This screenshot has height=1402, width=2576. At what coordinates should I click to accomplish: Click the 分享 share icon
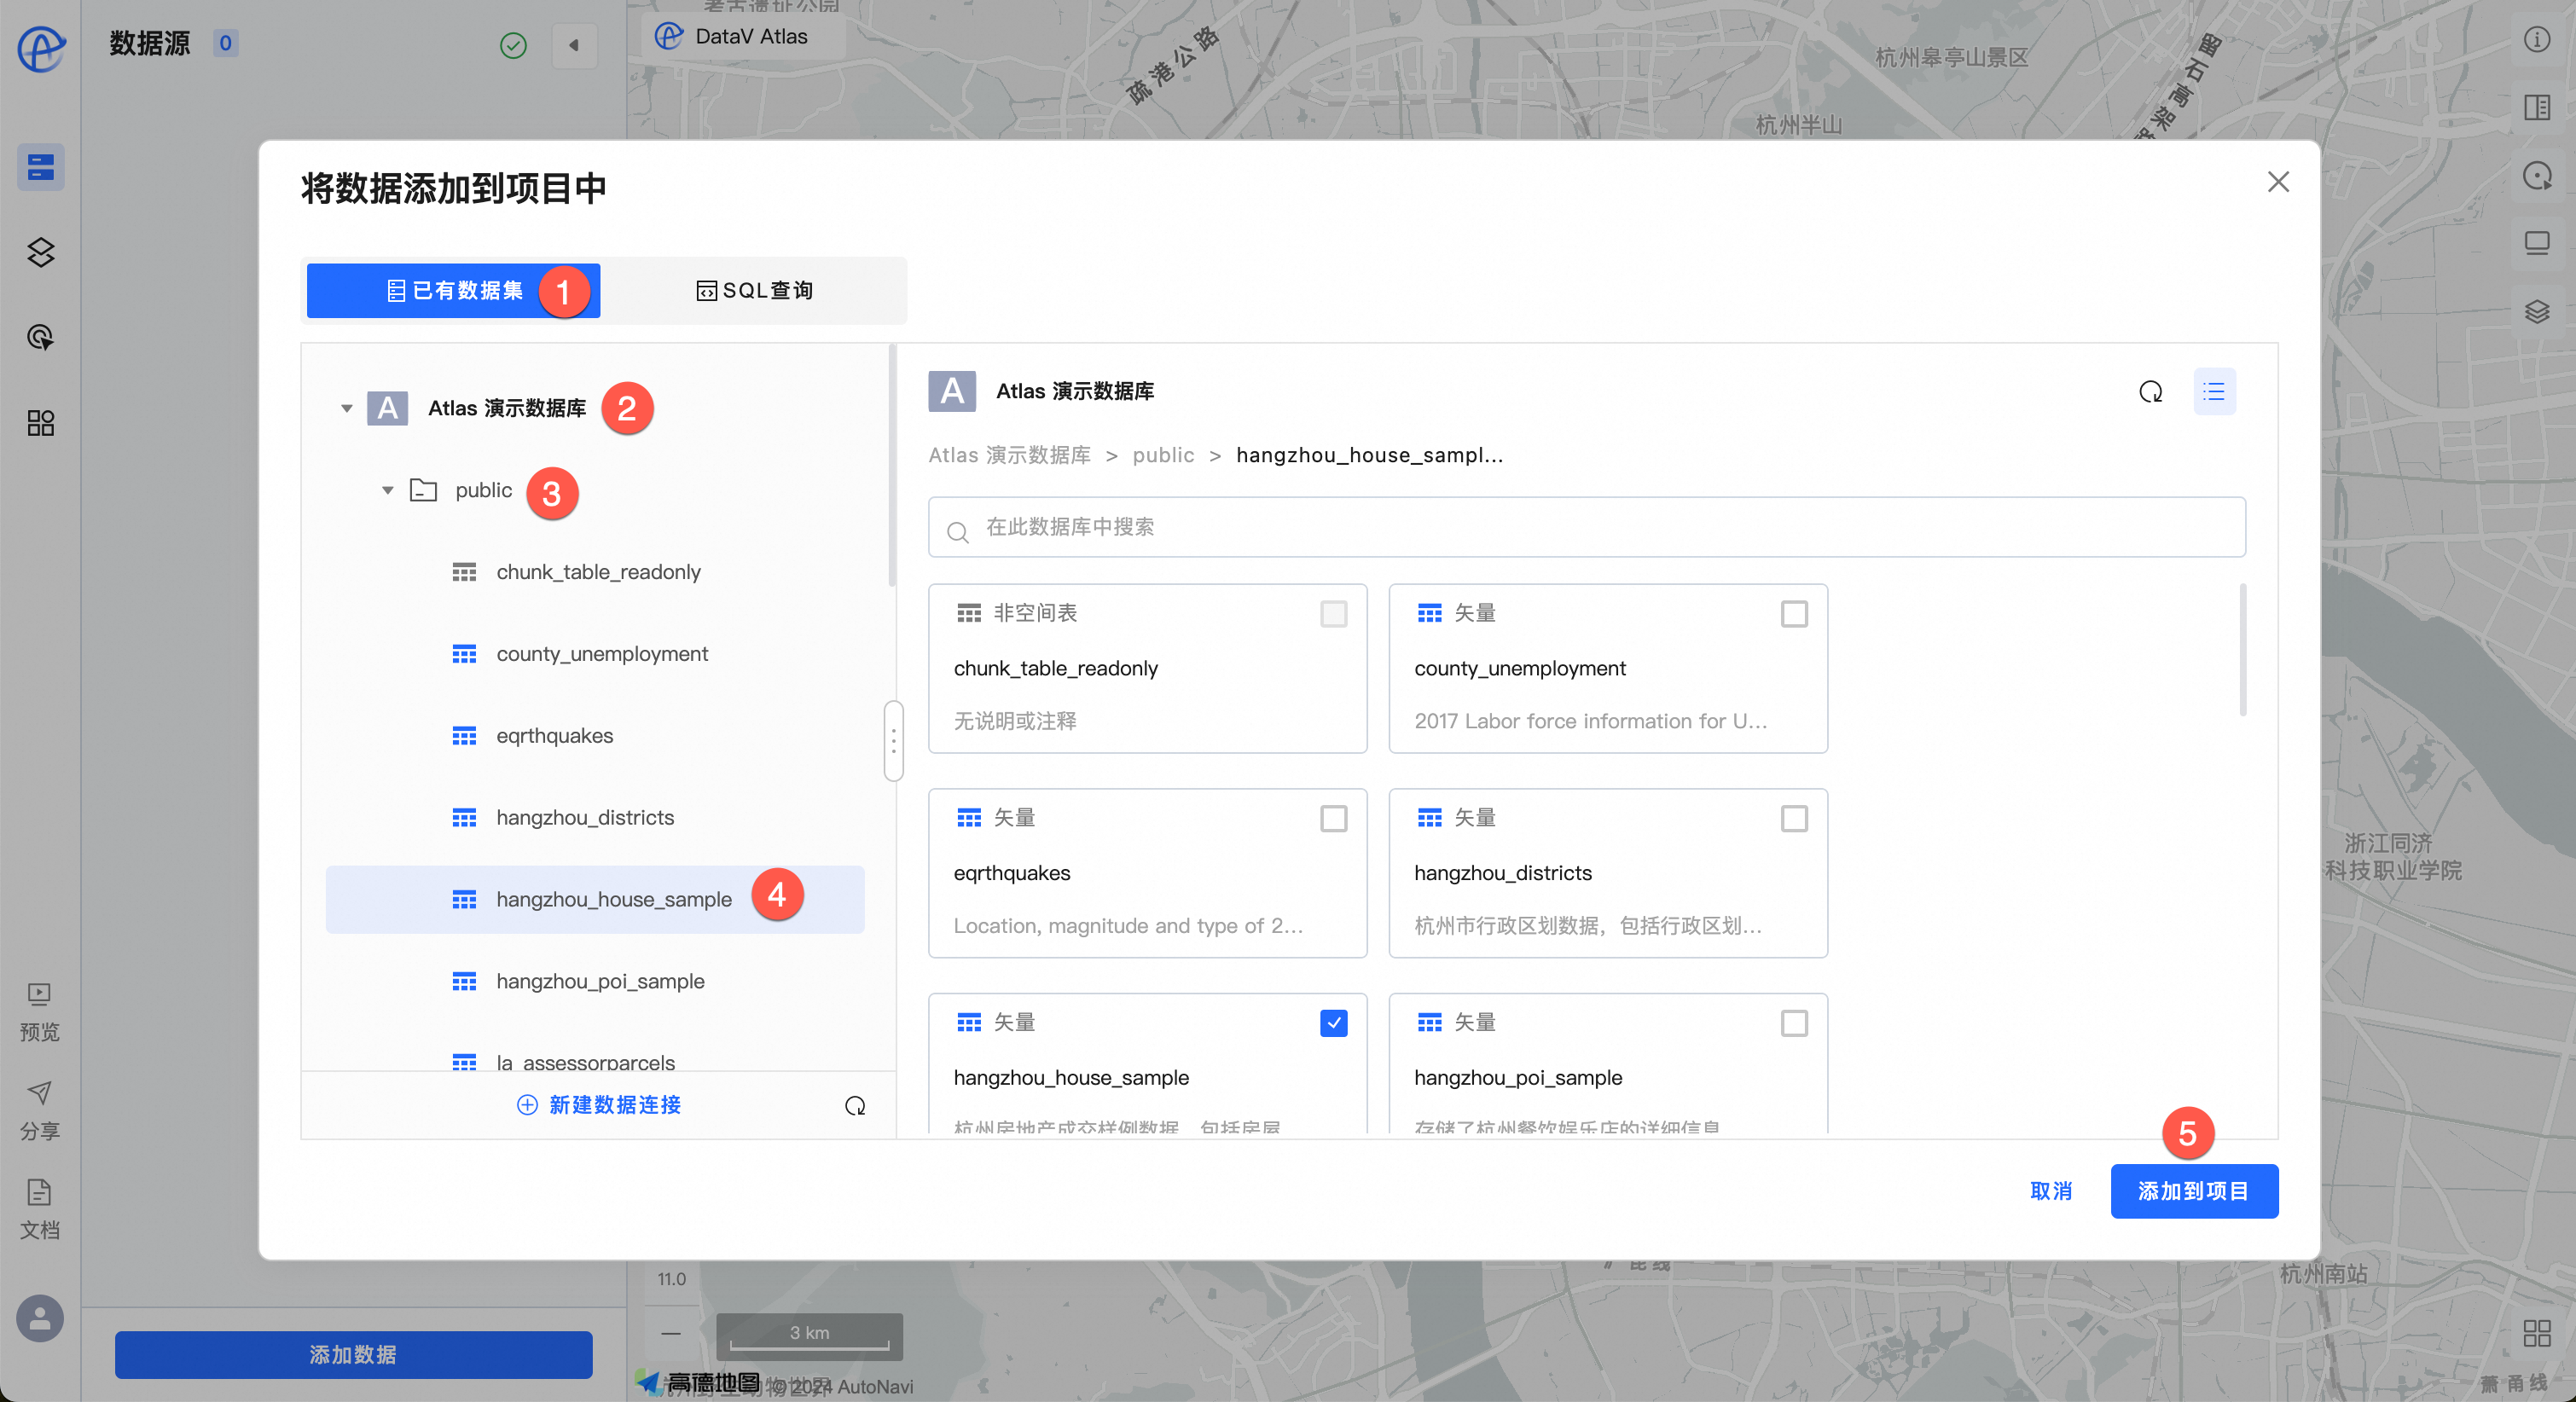(x=40, y=1110)
